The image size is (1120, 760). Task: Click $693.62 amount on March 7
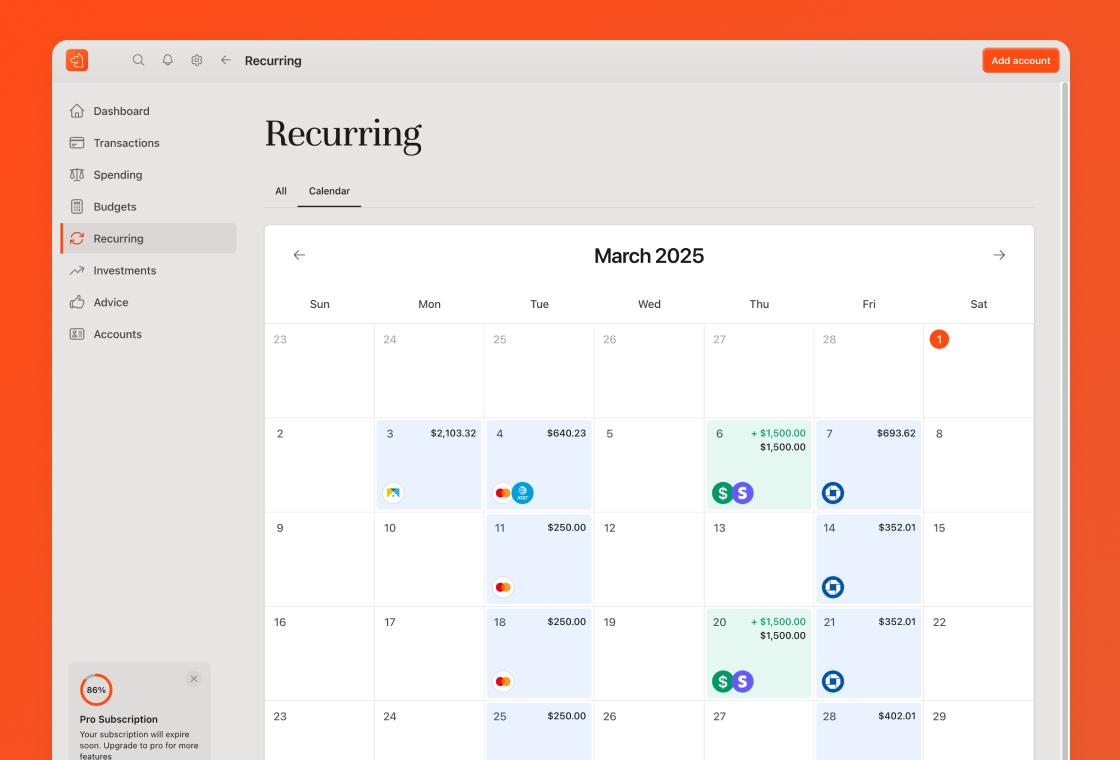(896, 434)
